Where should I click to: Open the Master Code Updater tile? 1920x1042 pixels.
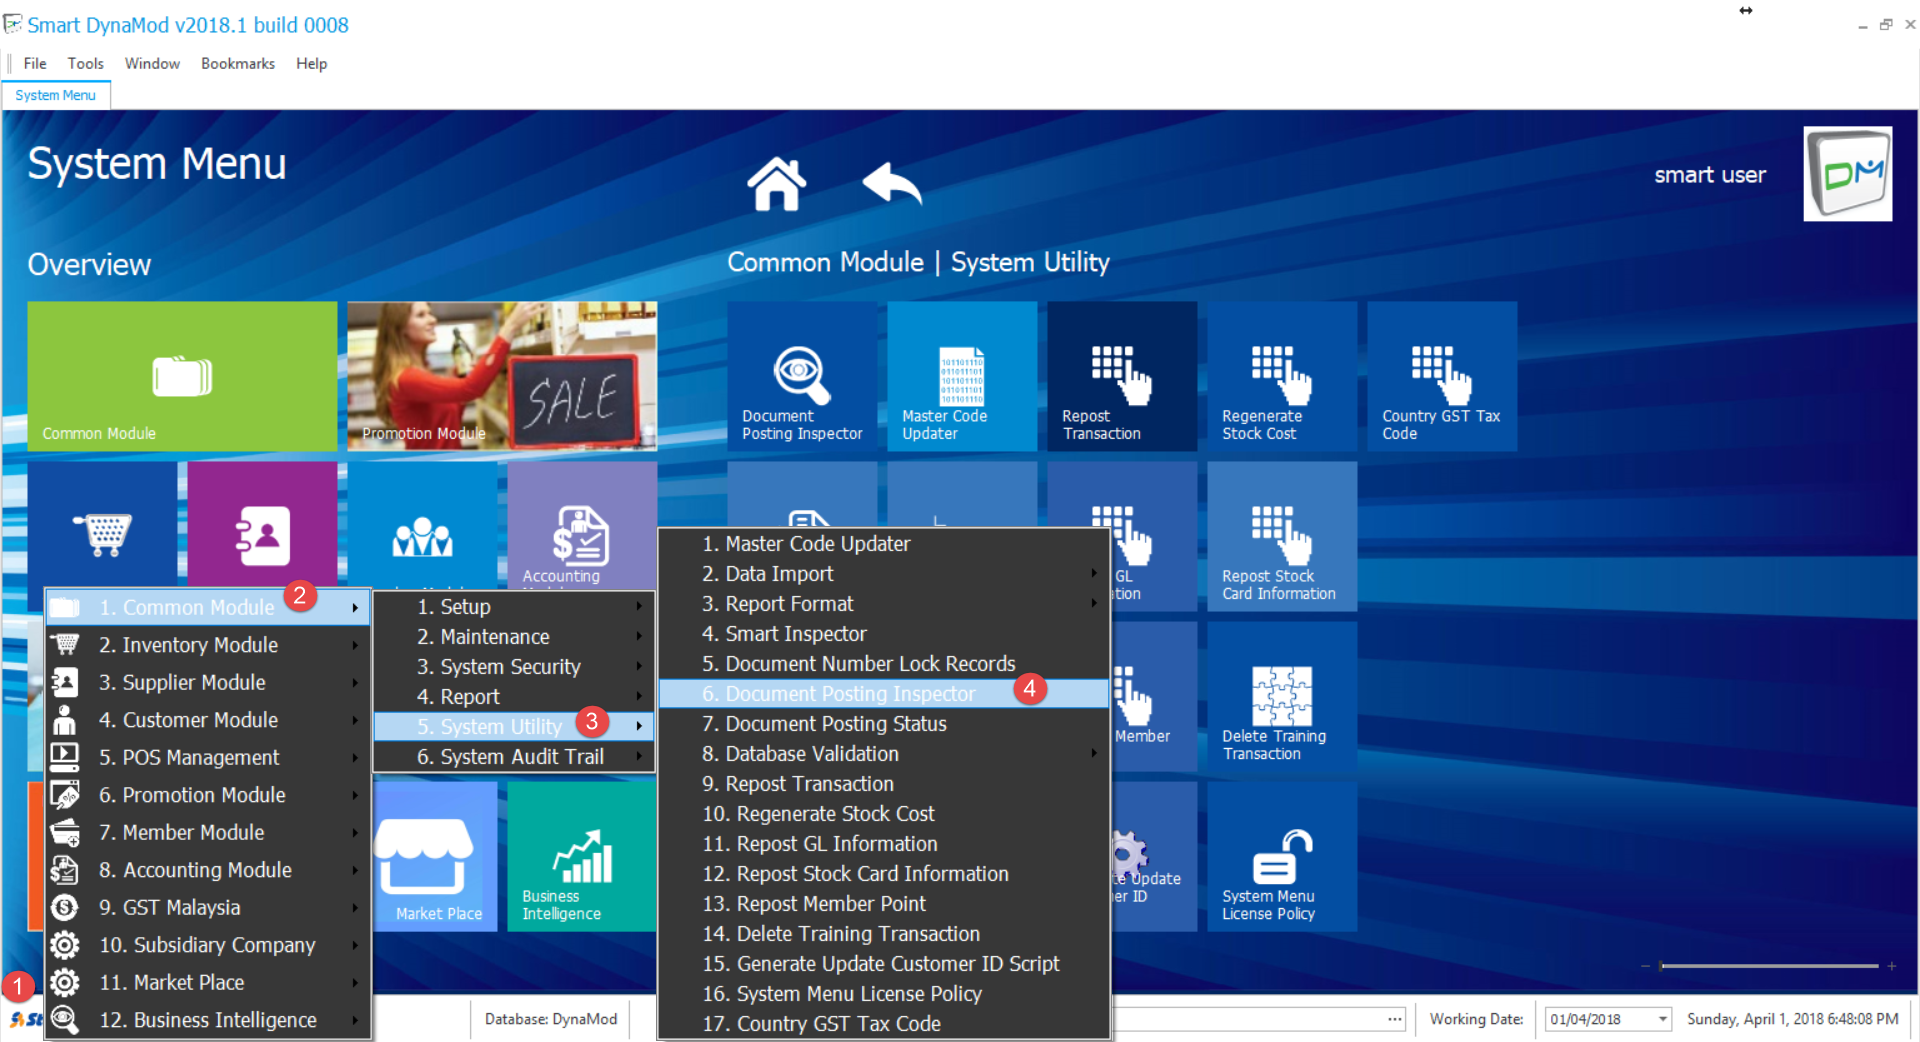(962, 376)
